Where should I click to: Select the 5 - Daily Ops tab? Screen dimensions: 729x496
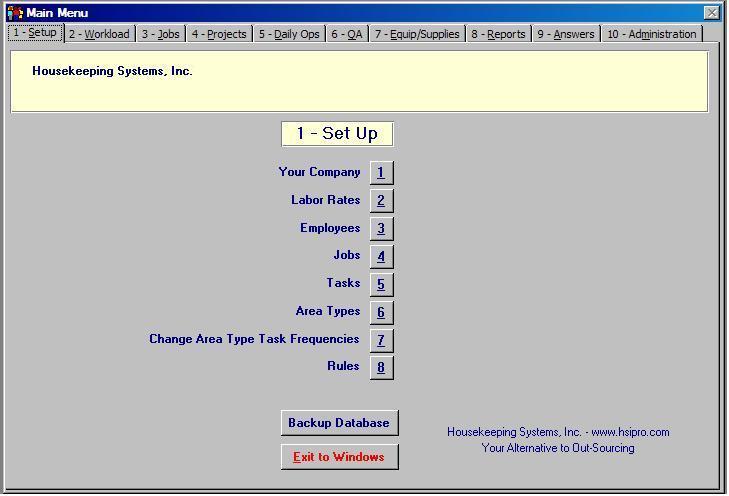(x=289, y=34)
